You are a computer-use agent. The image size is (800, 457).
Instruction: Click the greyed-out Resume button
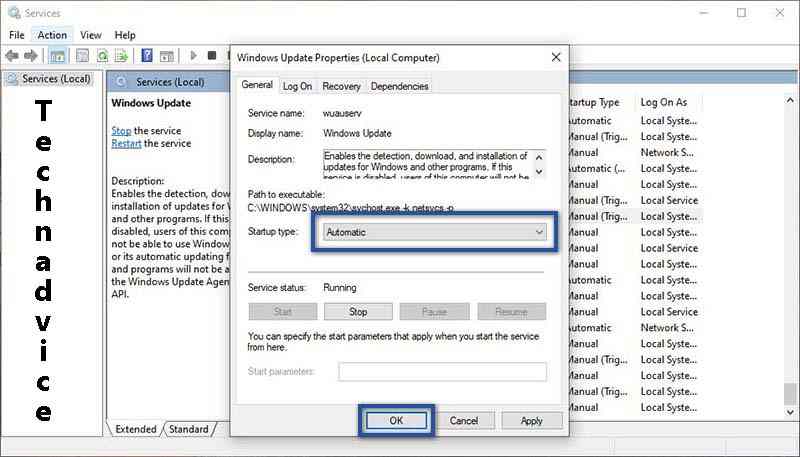point(511,312)
